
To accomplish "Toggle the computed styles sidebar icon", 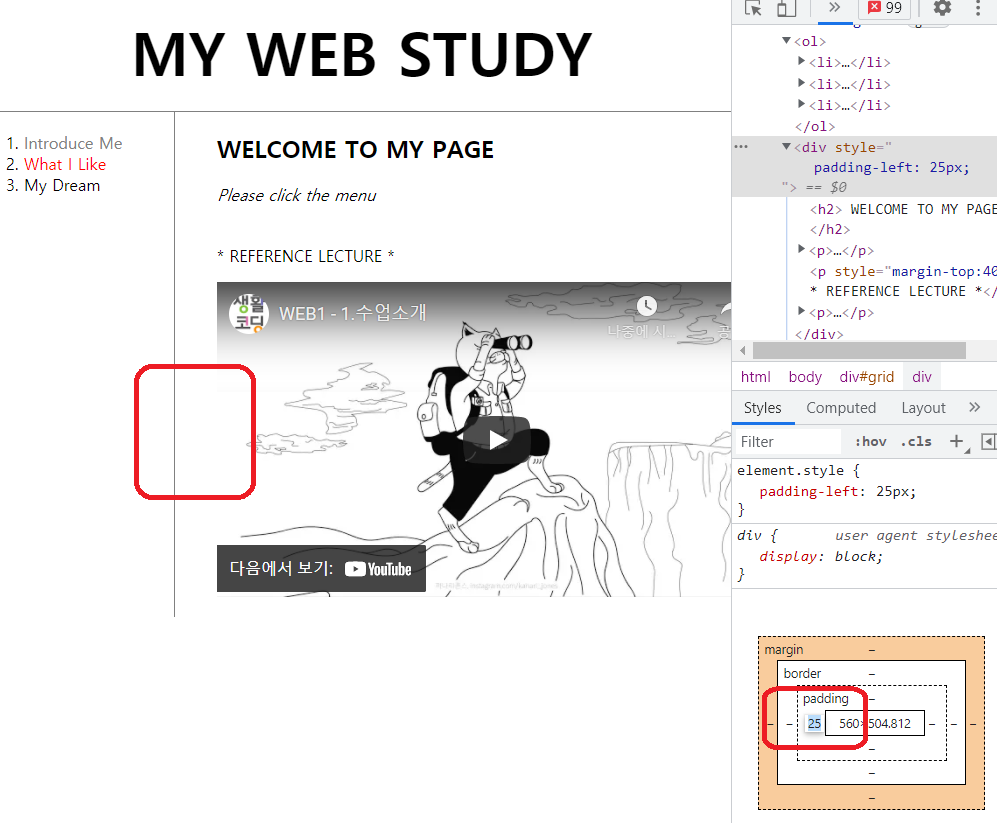I will pos(989,441).
